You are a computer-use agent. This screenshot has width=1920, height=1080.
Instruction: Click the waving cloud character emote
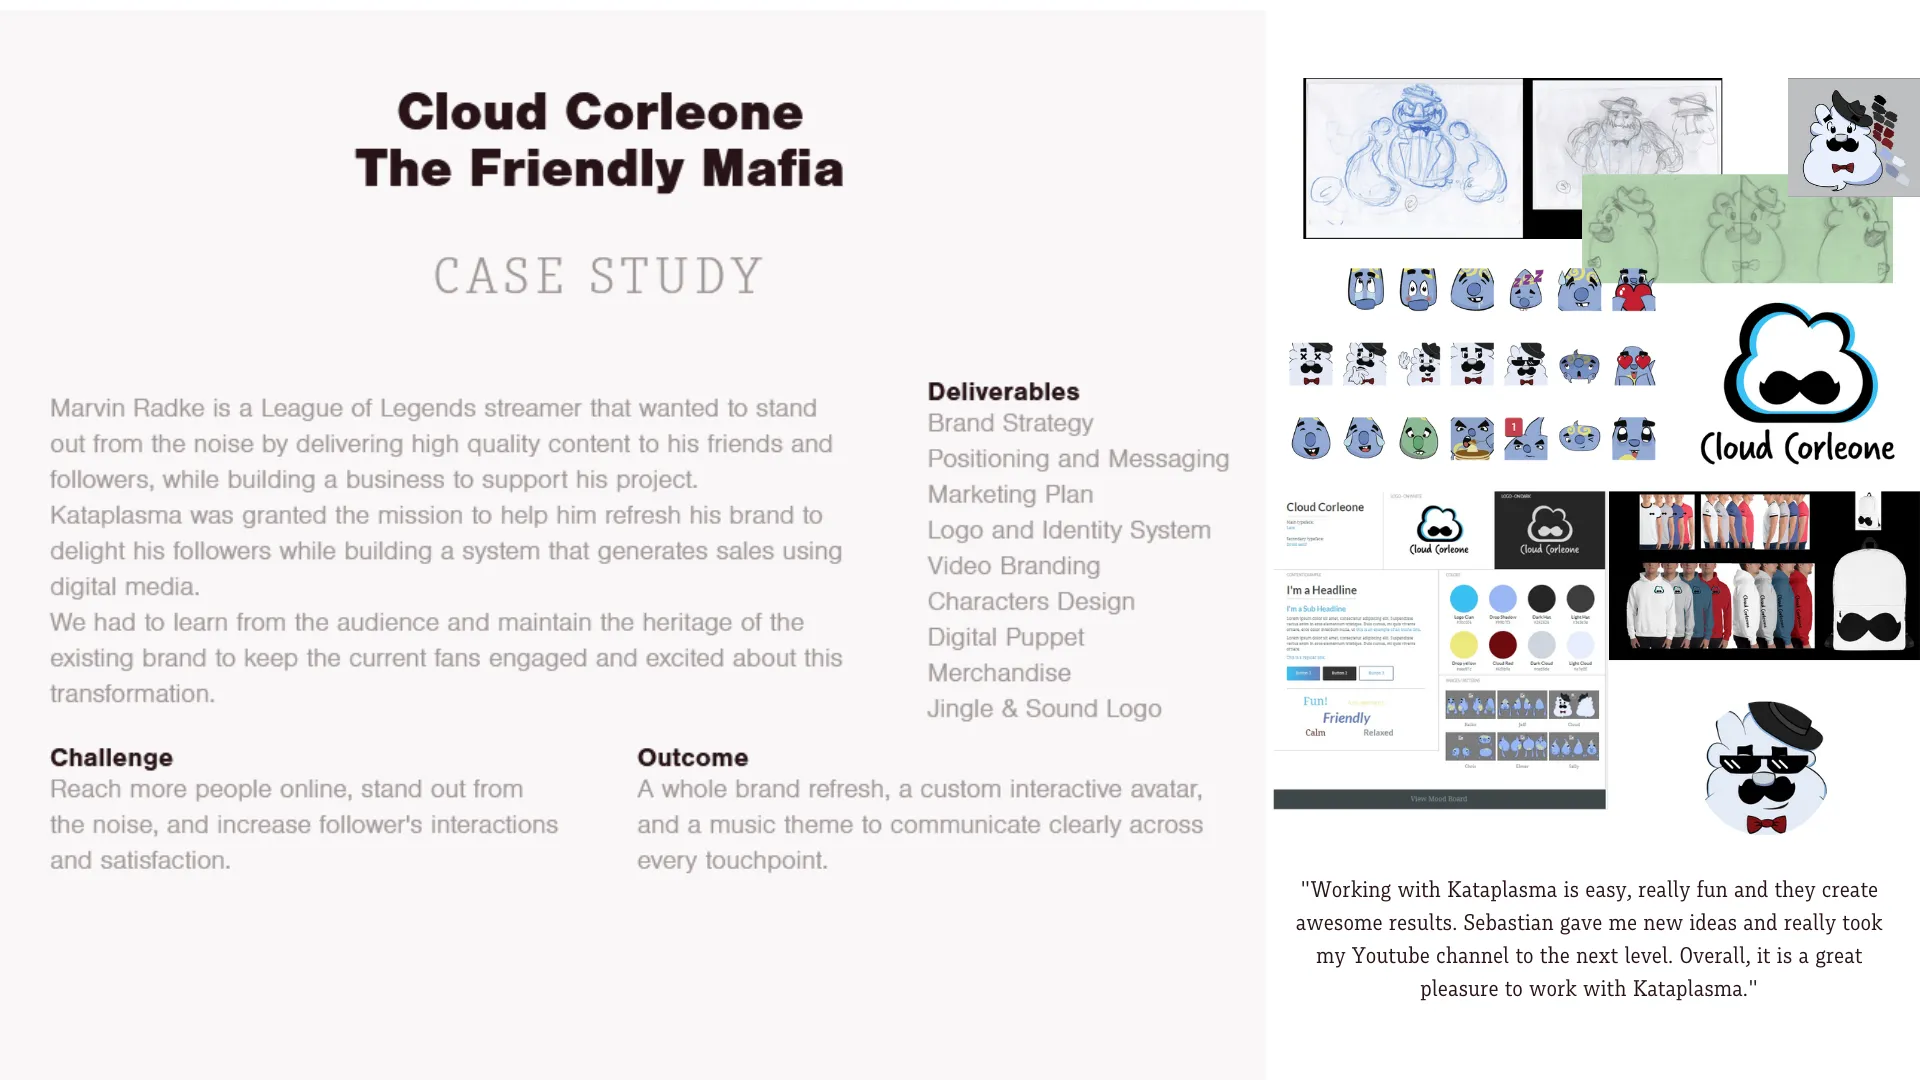point(1420,364)
